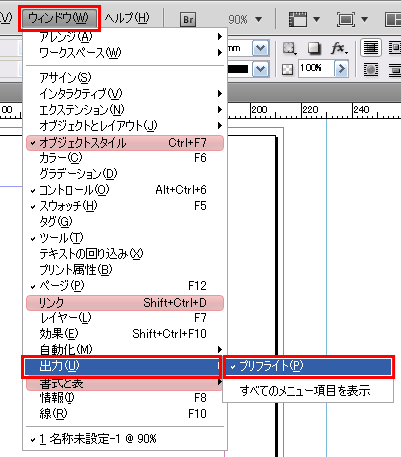
Task: Open the レイヤー(L) panel
Action: pos(125,318)
